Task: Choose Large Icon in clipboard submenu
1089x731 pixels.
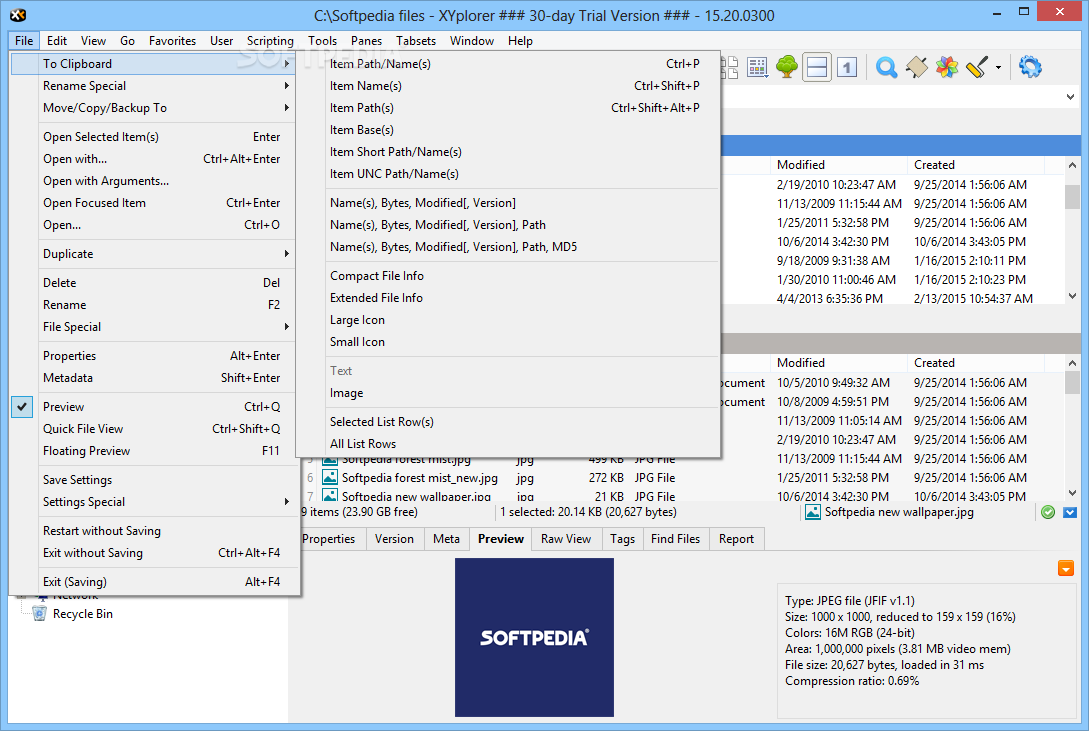Action: (508, 320)
